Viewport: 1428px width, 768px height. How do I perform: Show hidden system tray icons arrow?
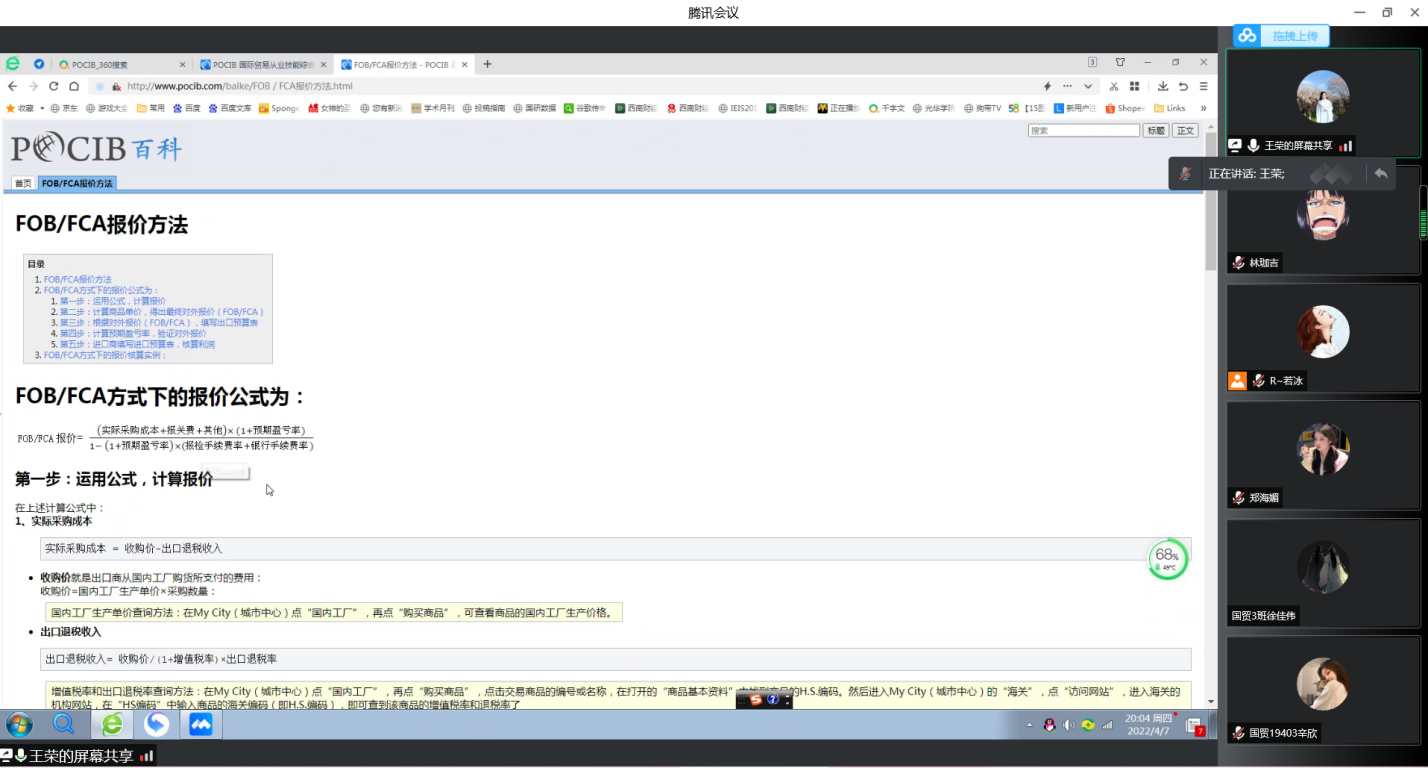[x=1029, y=725]
